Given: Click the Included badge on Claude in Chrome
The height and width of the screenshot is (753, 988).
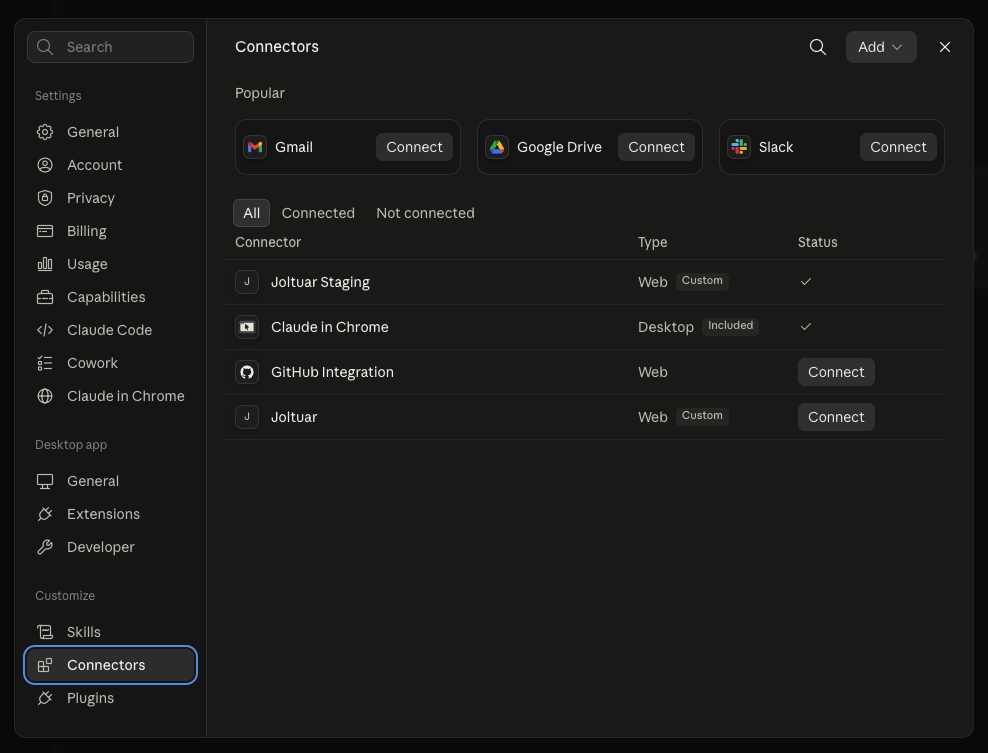Looking at the screenshot, I should 730,326.
